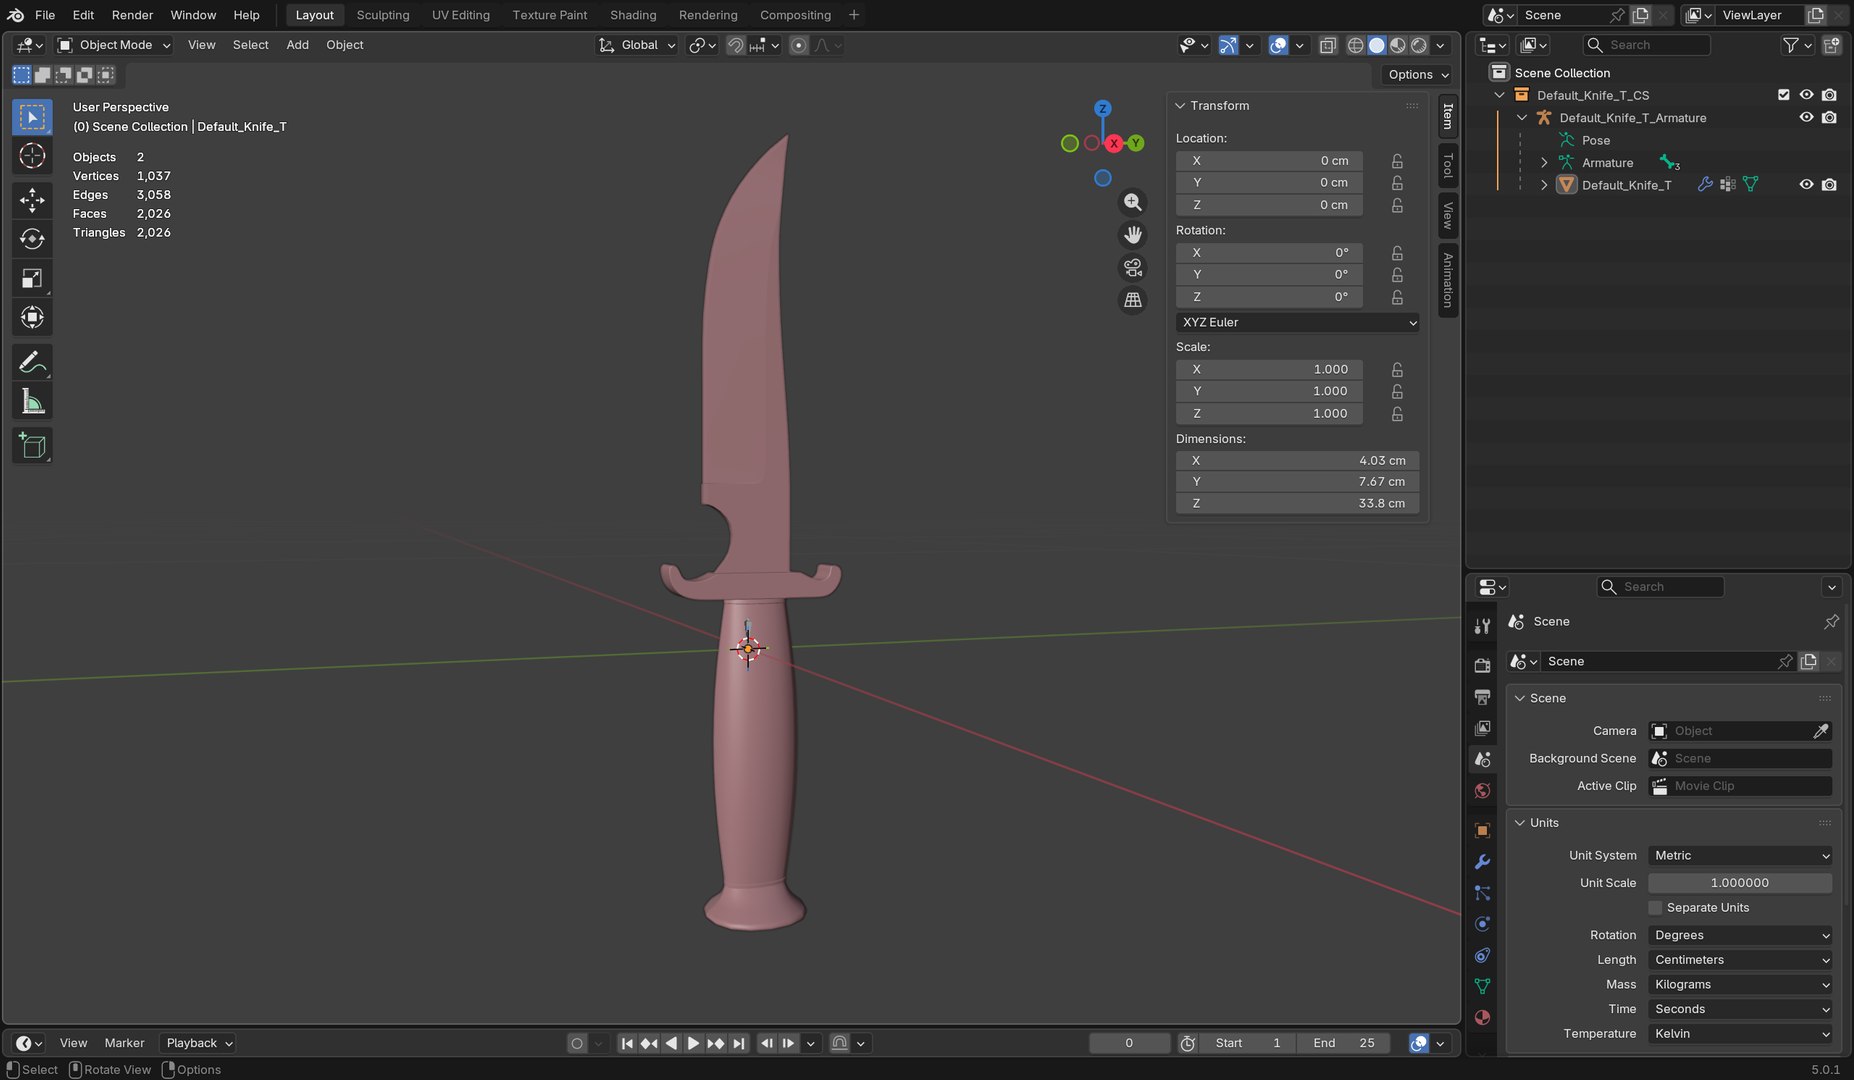This screenshot has width=1854, height=1080.
Task: Toggle snapping magnet in header
Action: pyautogui.click(x=735, y=45)
